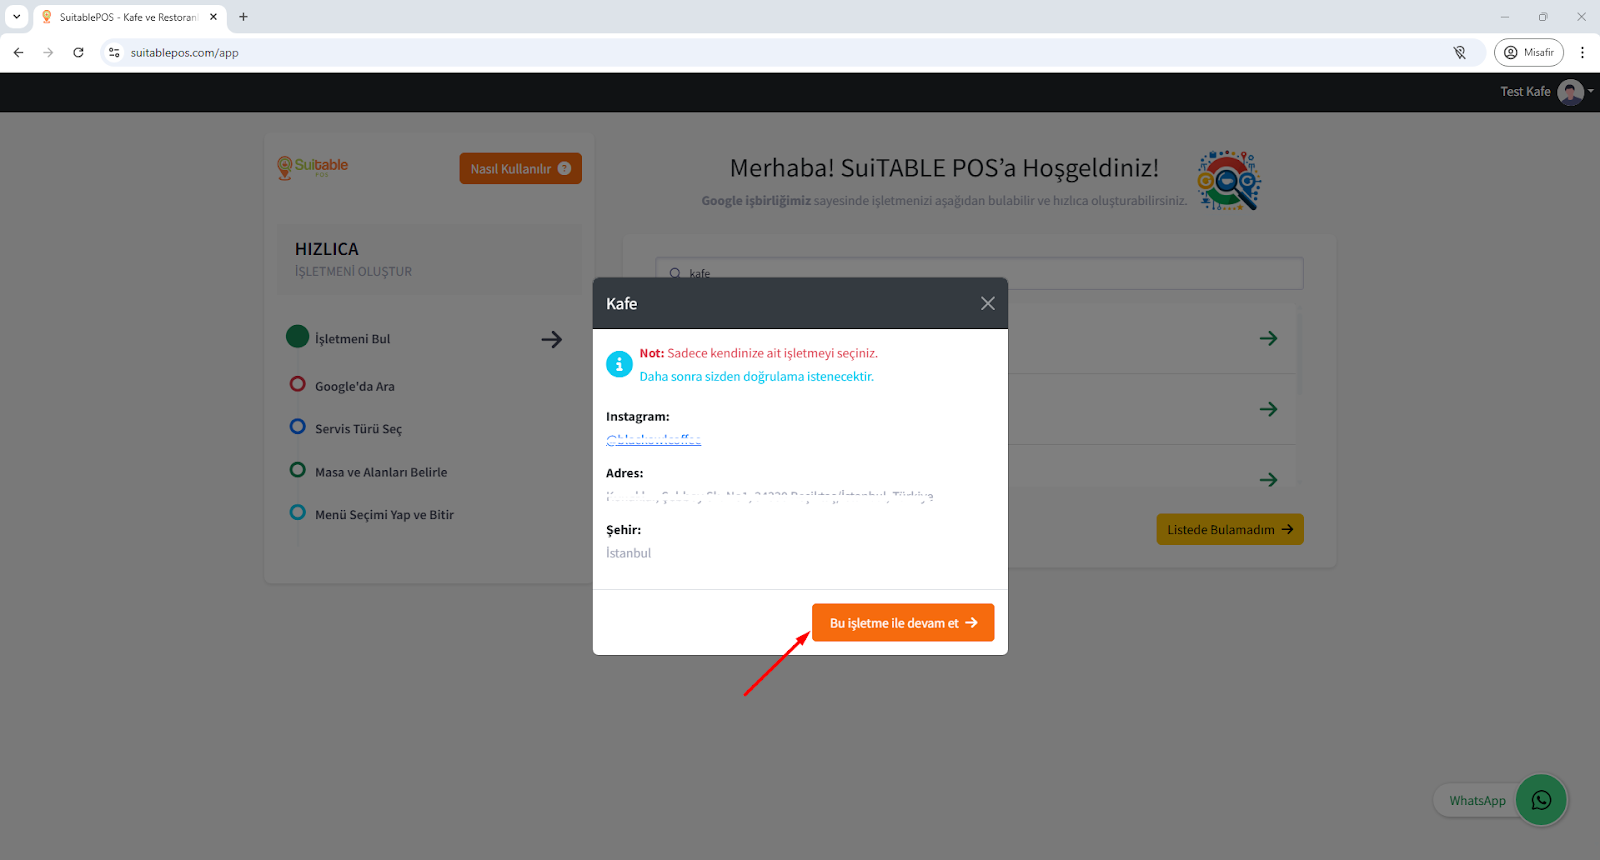The height and width of the screenshot is (860, 1600).
Task: Close the SuitablePOS tab
Action: click(x=213, y=17)
